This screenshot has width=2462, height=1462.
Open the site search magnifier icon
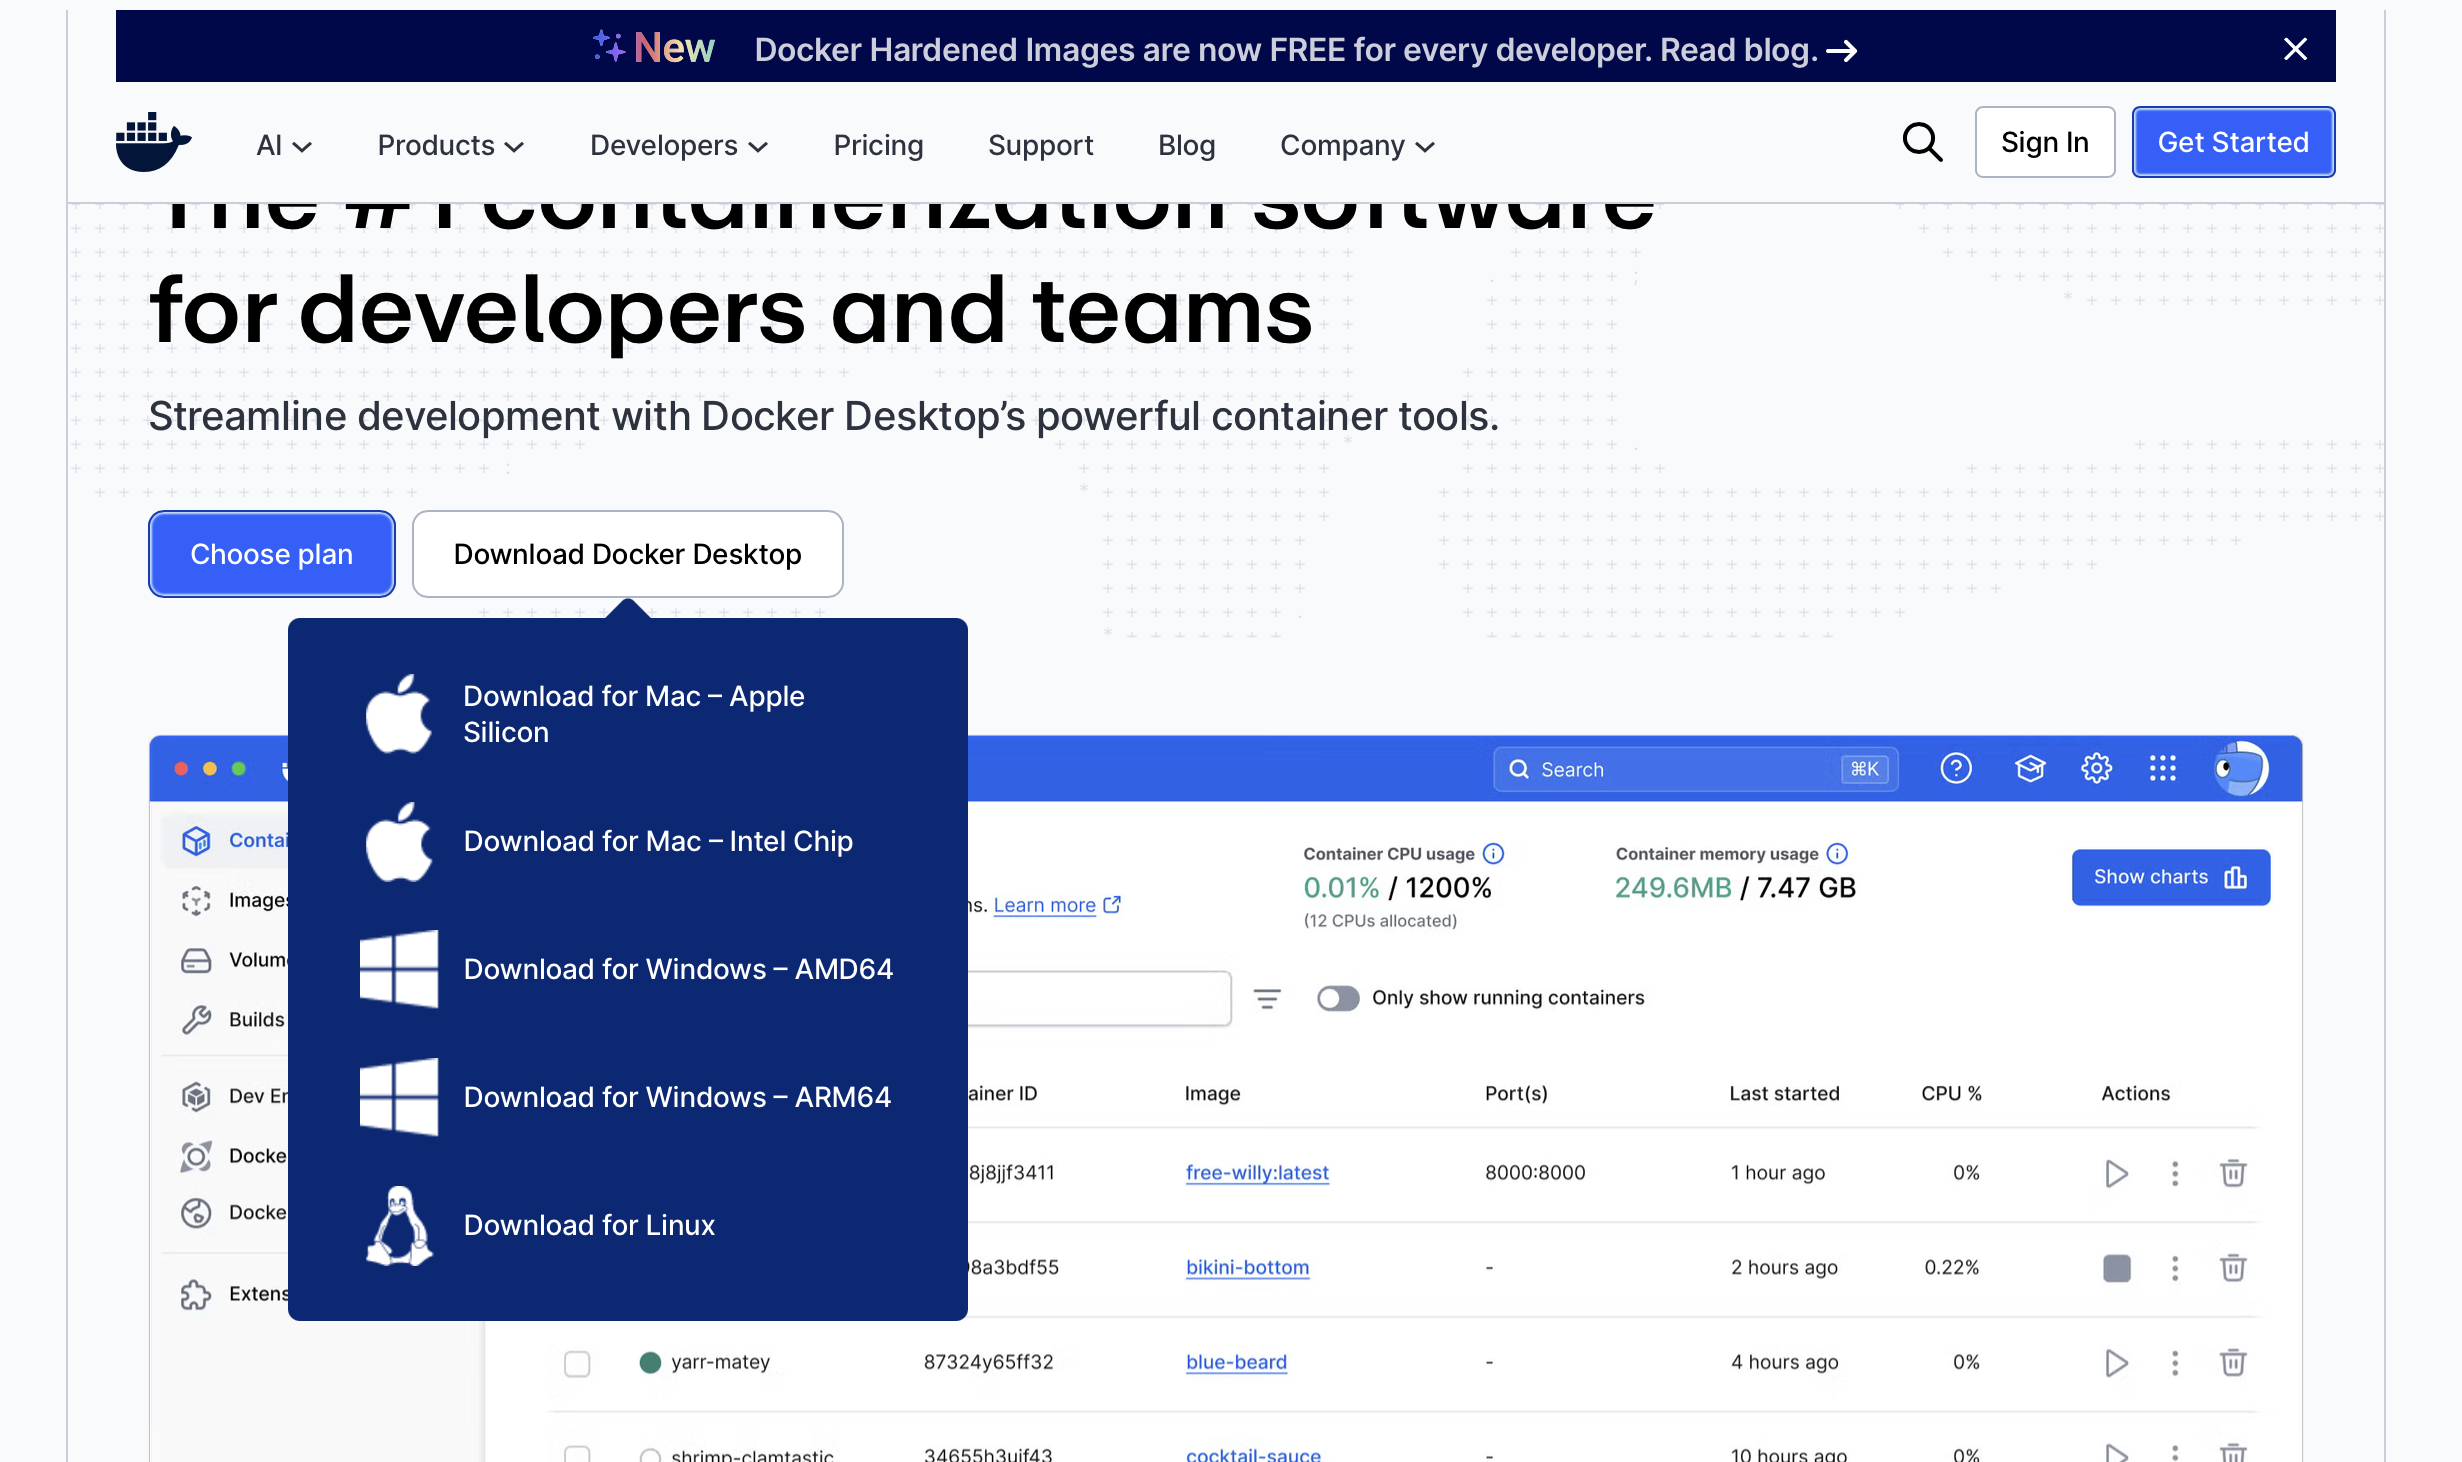[x=1921, y=143]
